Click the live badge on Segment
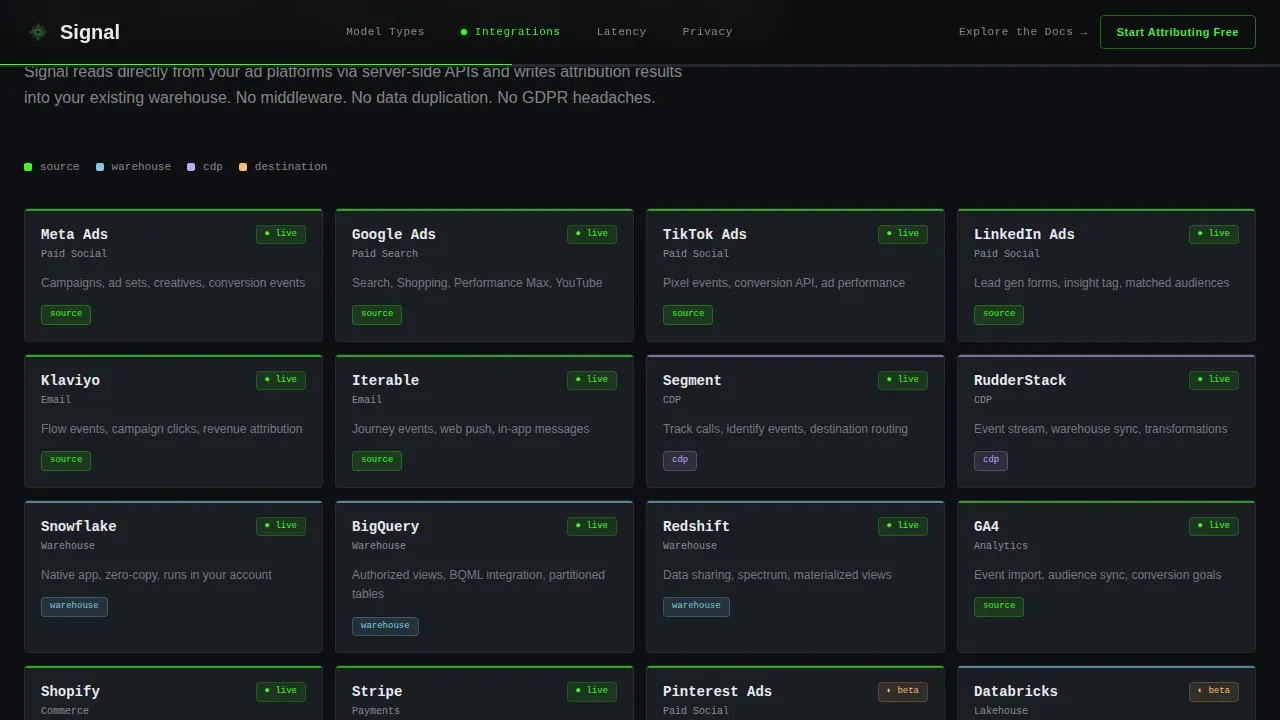1280x720 pixels. [x=903, y=380]
